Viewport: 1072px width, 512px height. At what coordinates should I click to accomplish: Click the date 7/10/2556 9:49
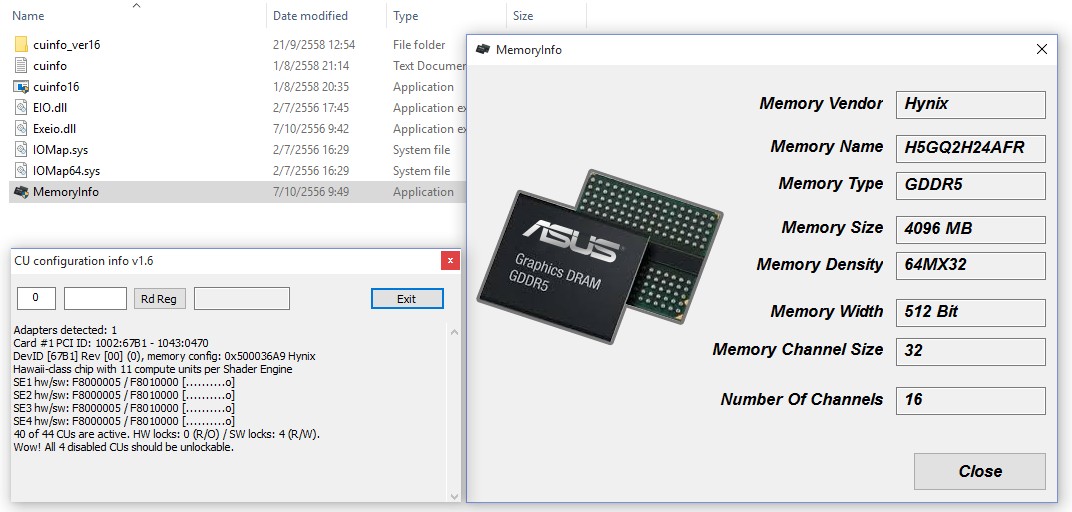(311, 192)
